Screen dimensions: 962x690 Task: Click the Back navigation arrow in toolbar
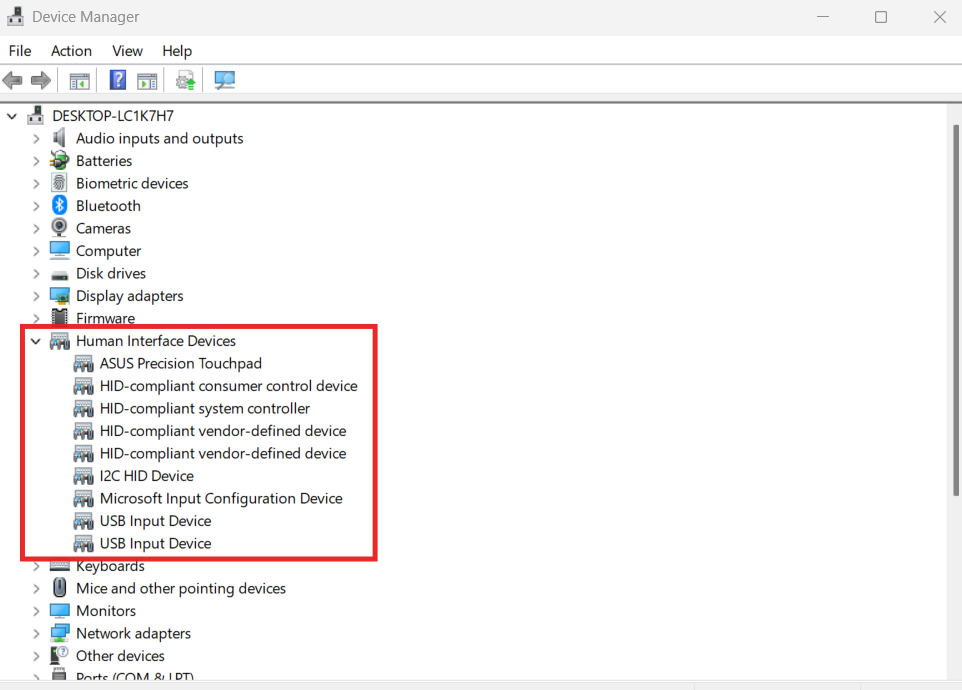point(12,80)
